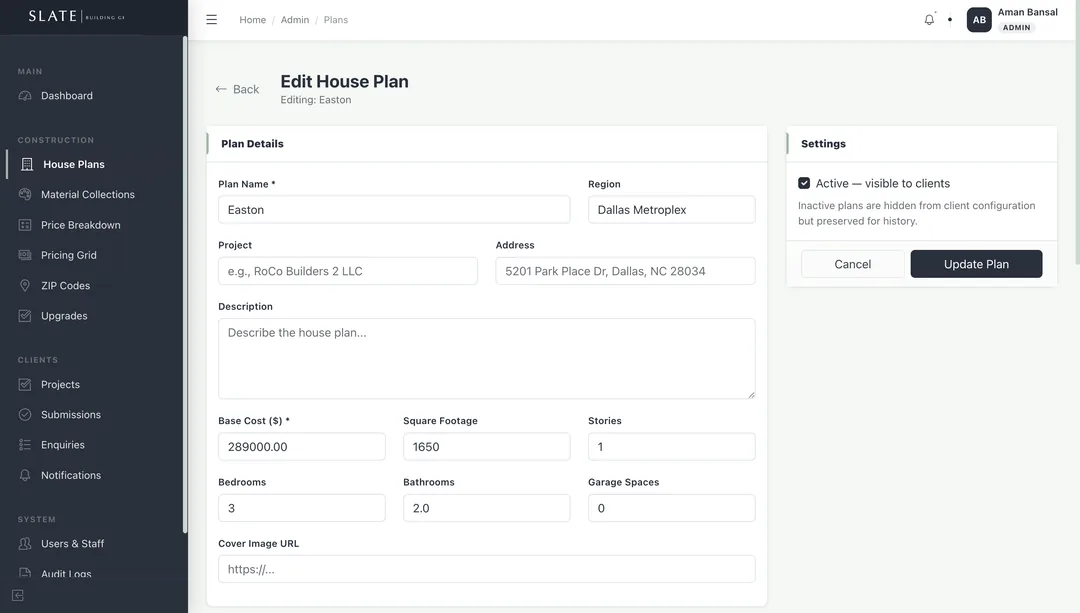Click the Square Footage field
The image size is (1080, 613).
[x=487, y=446]
